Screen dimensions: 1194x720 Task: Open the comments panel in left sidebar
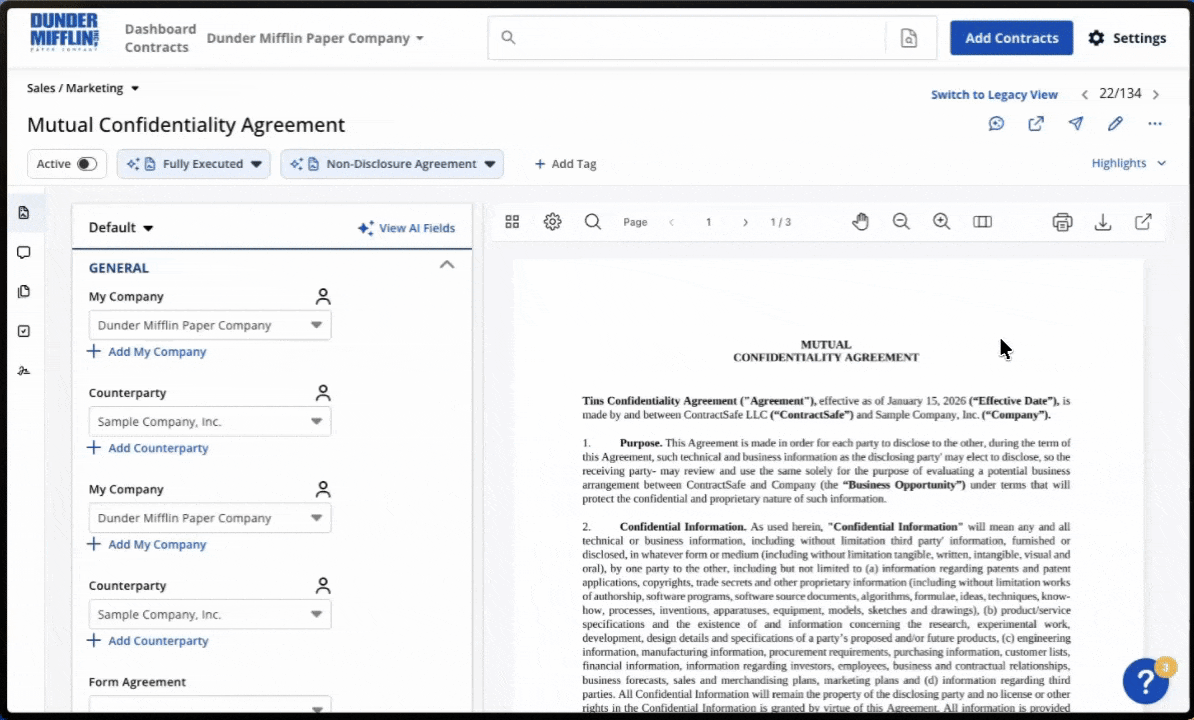point(24,252)
